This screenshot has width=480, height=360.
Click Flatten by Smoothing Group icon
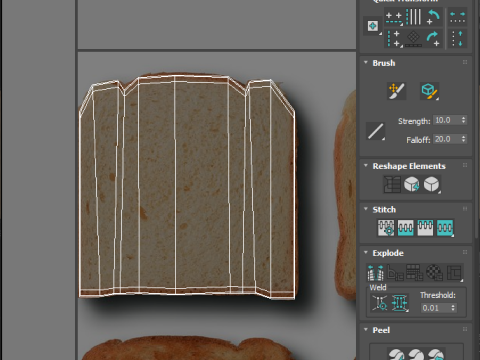point(415,273)
